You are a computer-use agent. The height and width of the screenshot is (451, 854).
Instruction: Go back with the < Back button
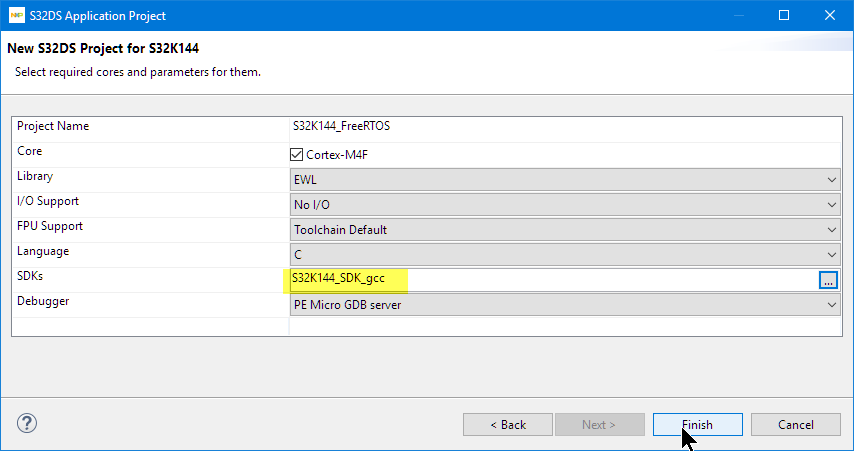tap(508, 425)
